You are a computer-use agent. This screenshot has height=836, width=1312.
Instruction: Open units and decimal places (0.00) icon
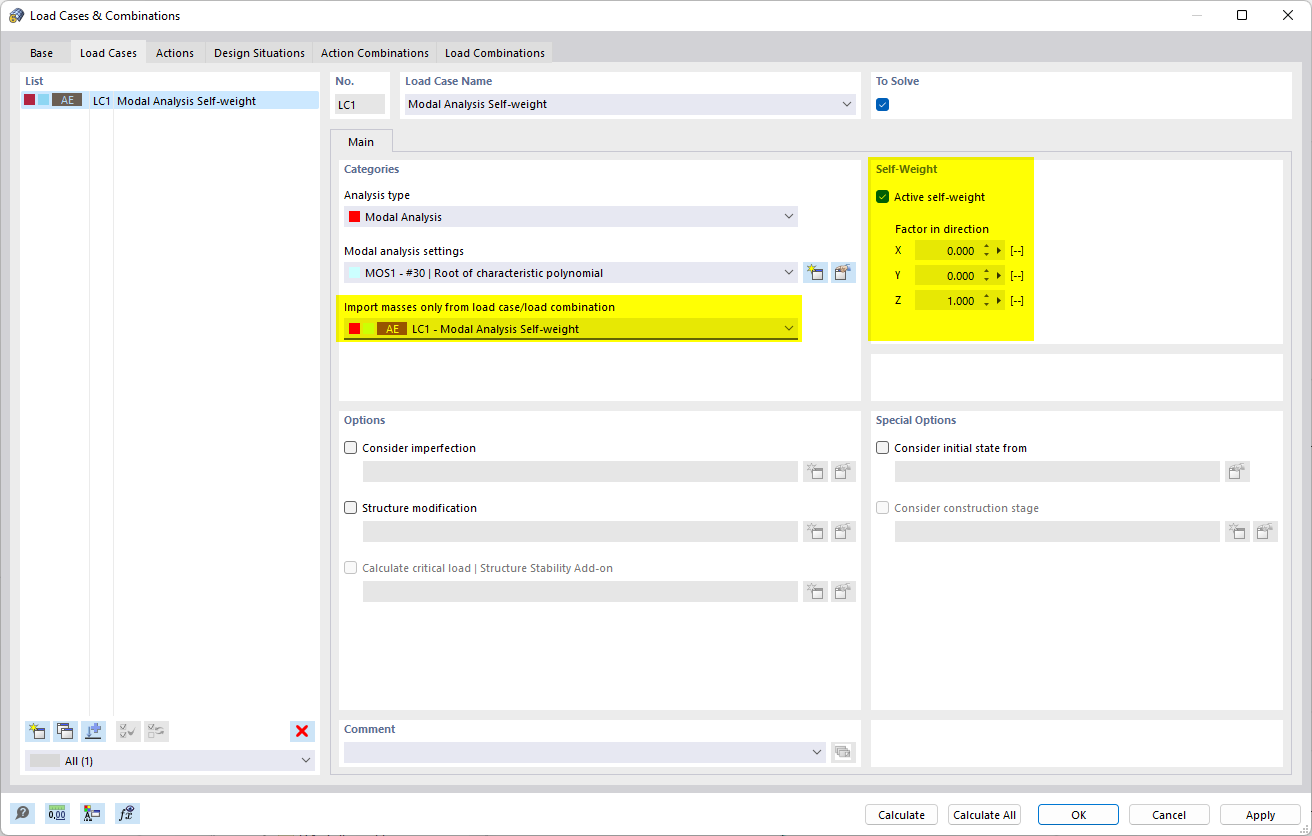click(x=57, y=814)
